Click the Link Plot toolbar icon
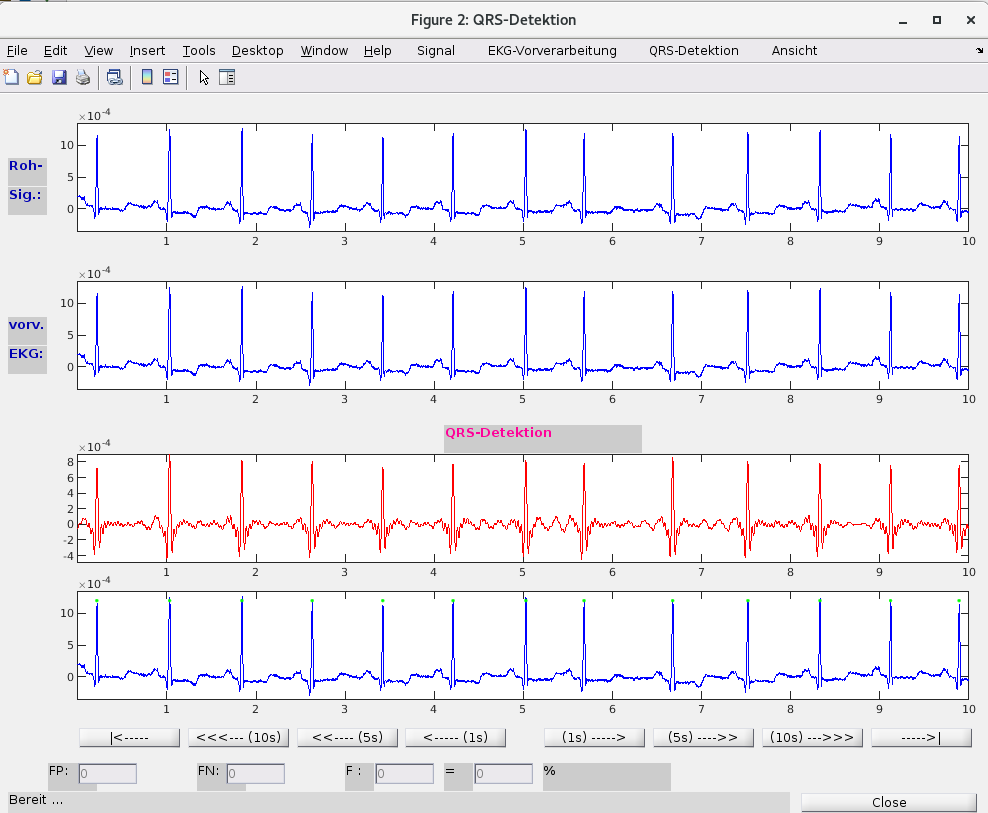Viewport: 988px width, 813px height. 114,77
